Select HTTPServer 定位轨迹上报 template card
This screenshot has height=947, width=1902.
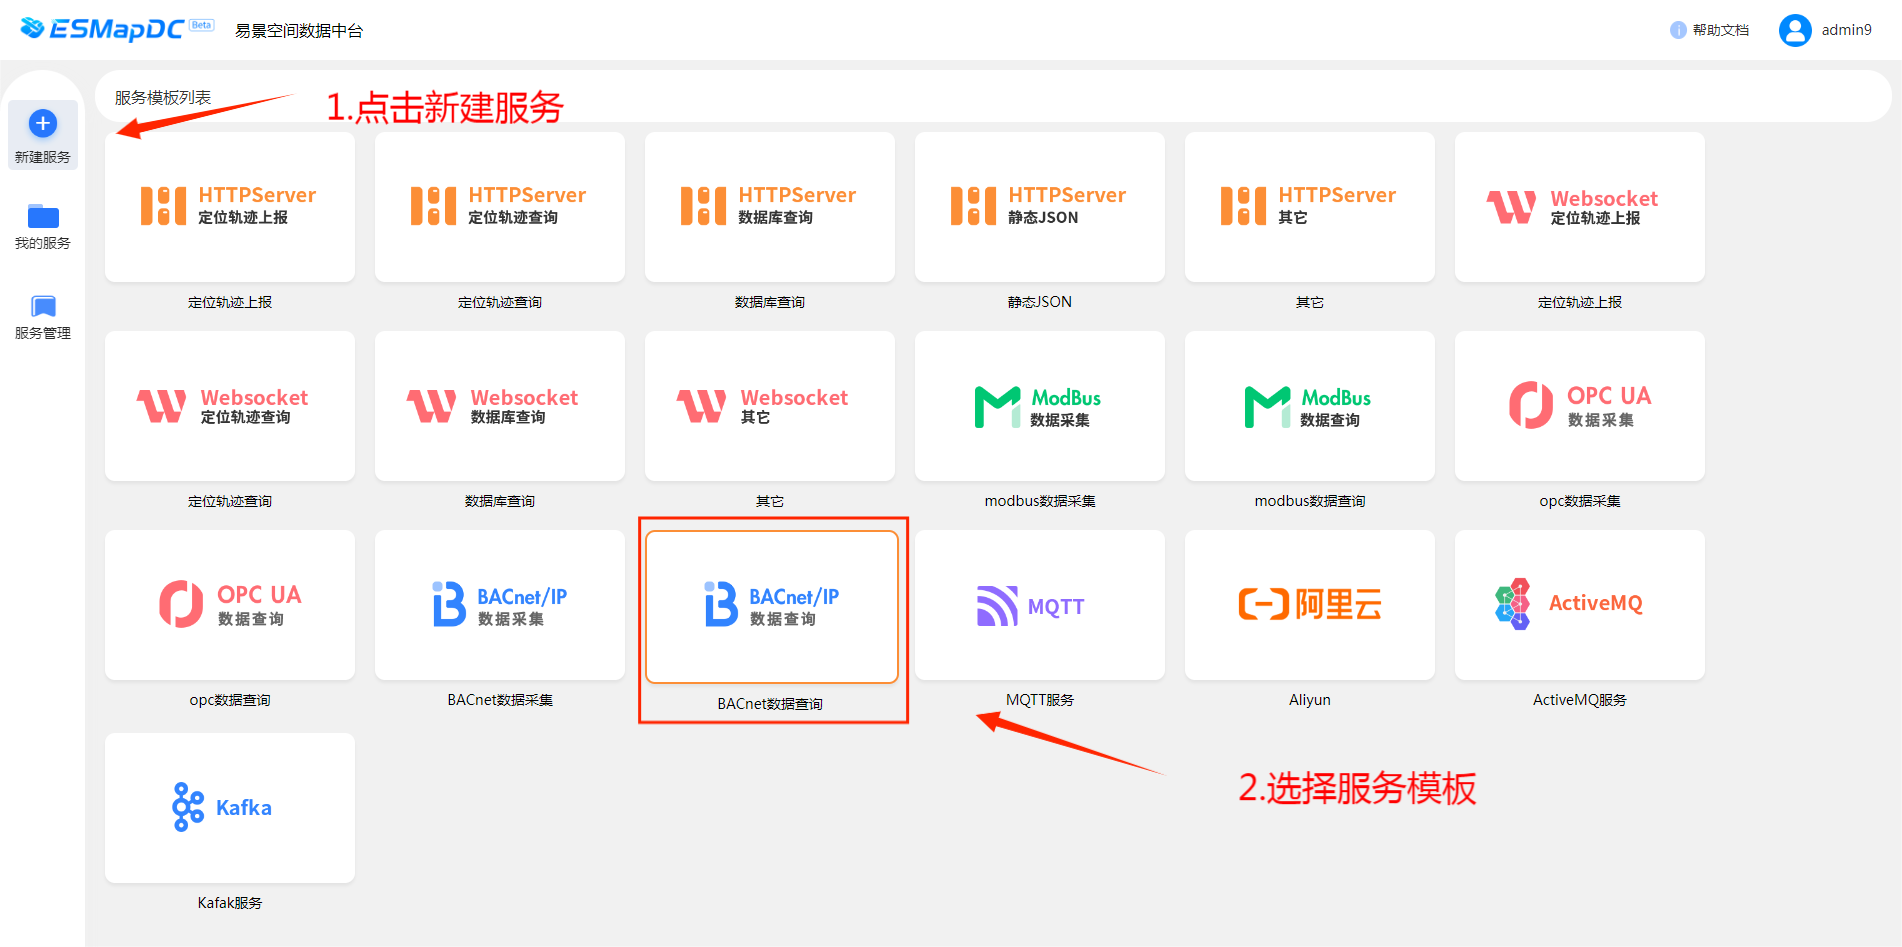230,207
